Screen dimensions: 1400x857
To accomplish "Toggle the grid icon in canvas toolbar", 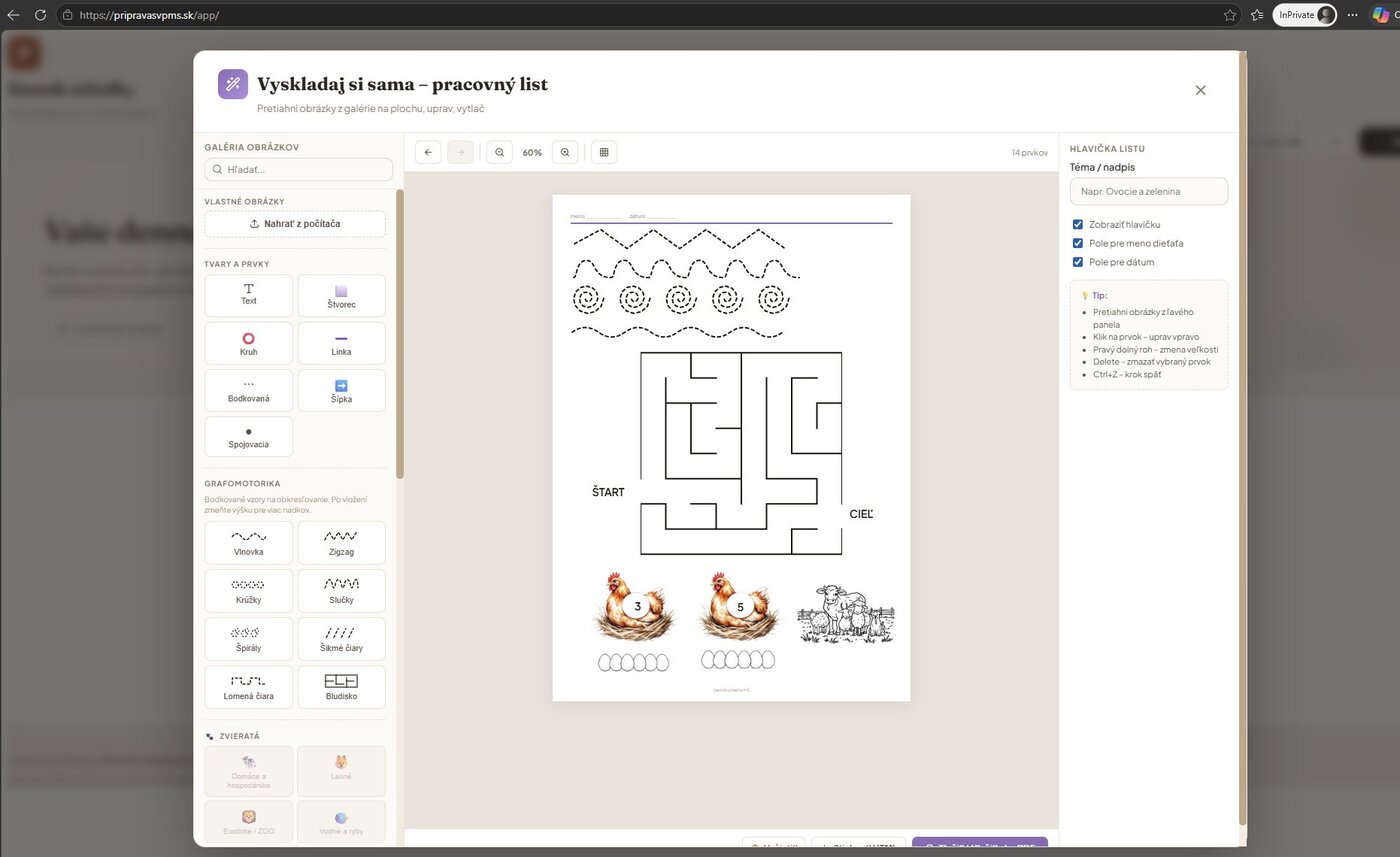I will [x=604, y=152].
